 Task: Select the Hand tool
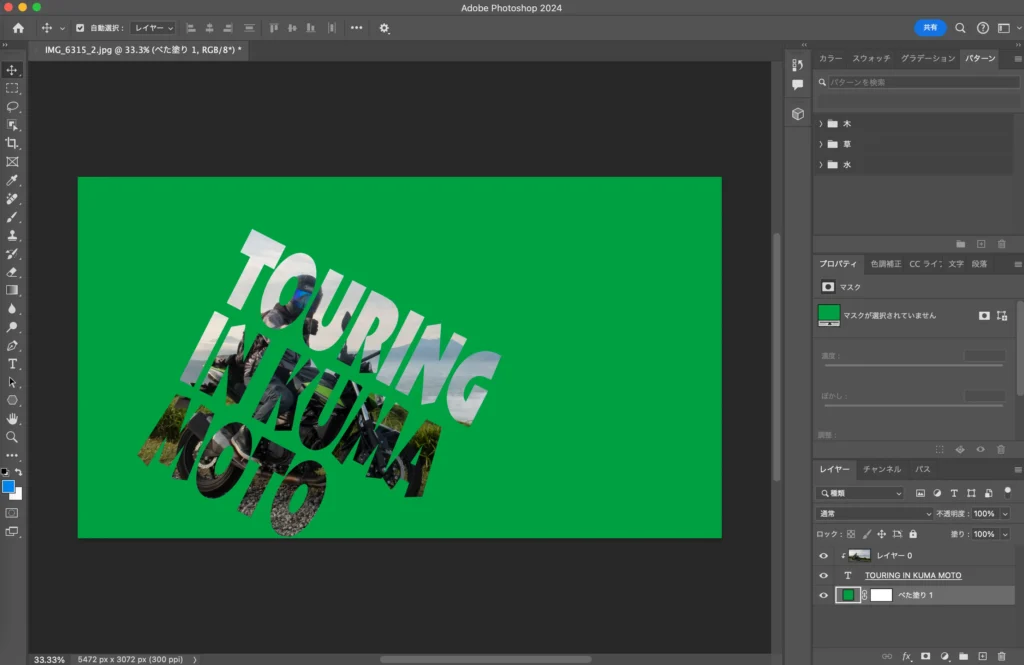(x=12, y=418)
